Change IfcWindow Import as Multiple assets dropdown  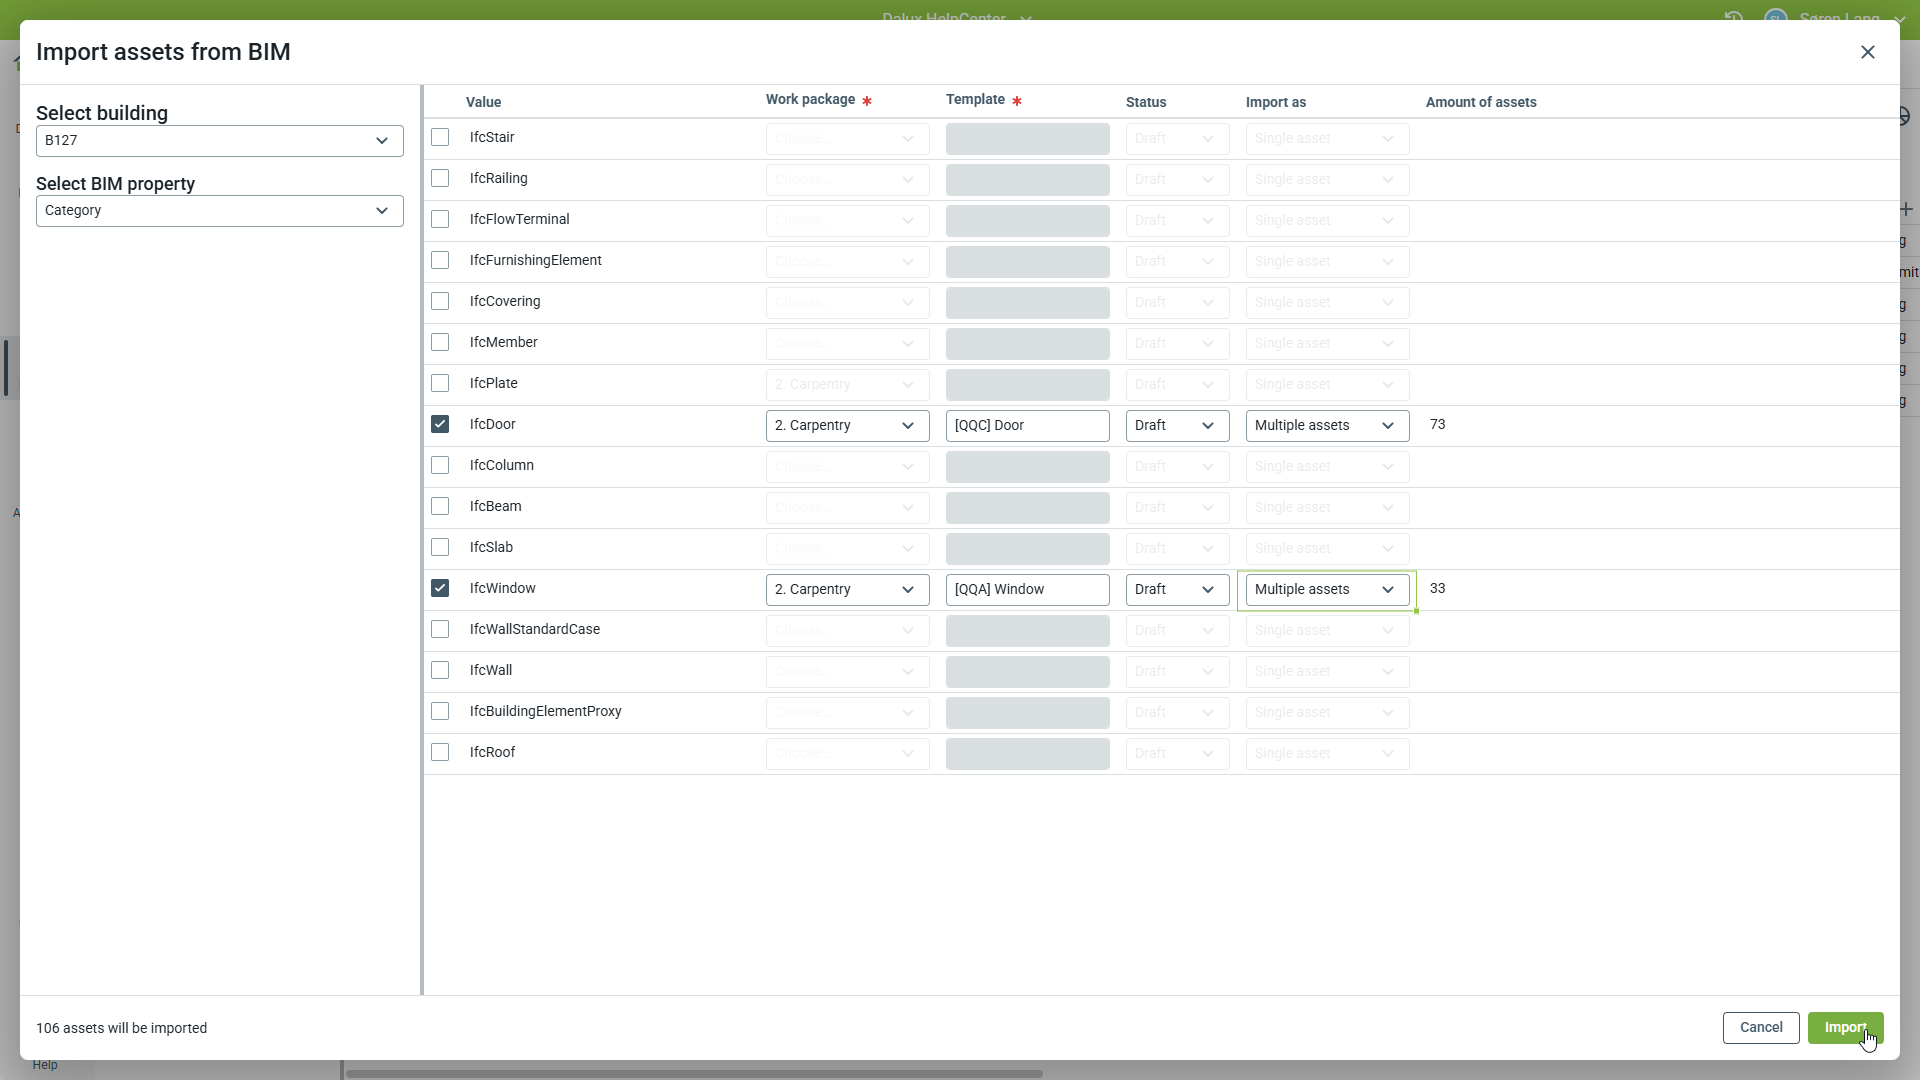coord(1327,589)
